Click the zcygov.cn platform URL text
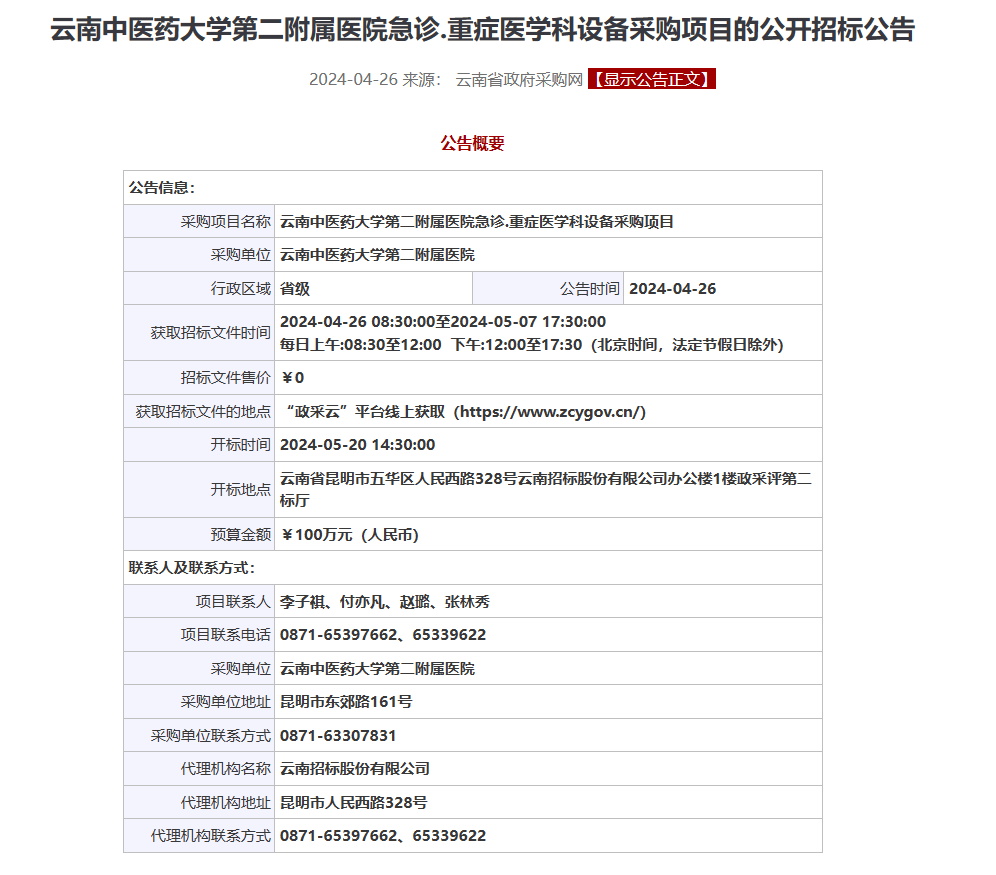Viewport: 996px width, 875px height. [551, 412]
